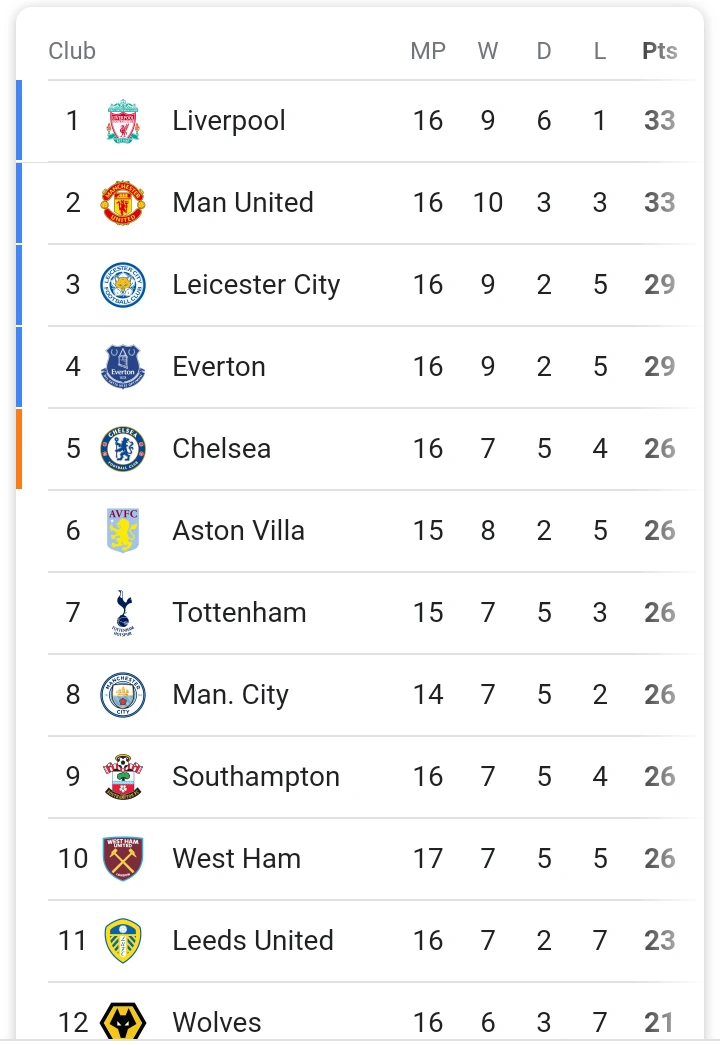The height and width of the screenshot is (1045, 720).
Task: Click the Man United club crest
Action: (x=123, y=203)
